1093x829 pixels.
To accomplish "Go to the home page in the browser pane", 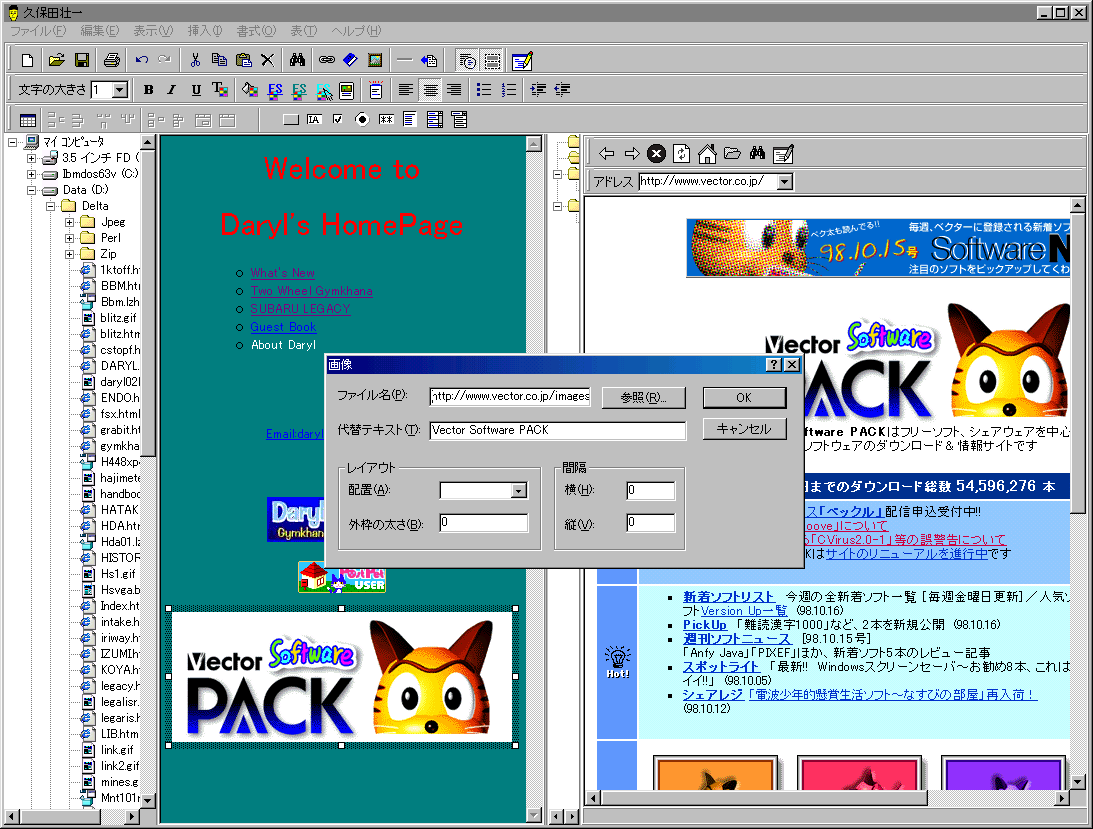I will click(x=707, y=154).
